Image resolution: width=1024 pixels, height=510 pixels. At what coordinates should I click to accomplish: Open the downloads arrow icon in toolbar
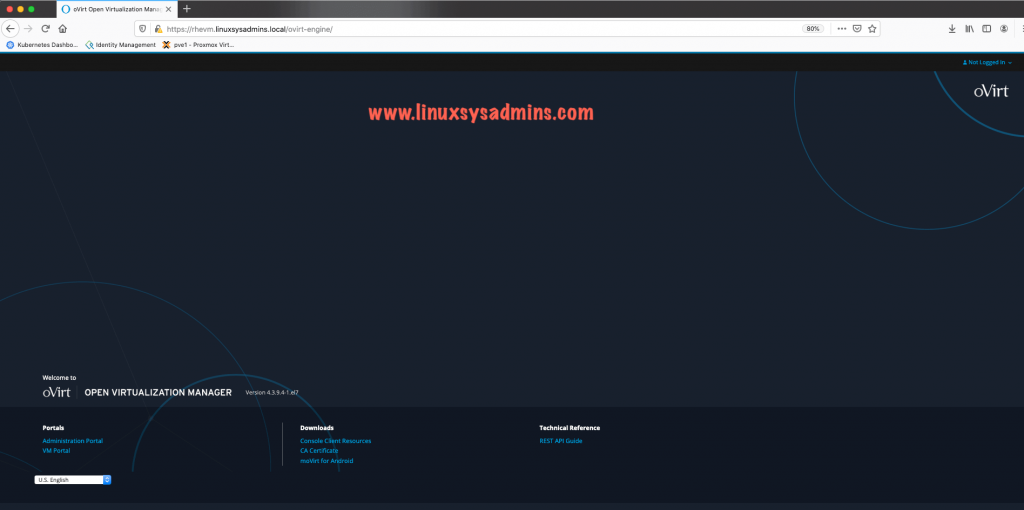(x=951, y=29)
